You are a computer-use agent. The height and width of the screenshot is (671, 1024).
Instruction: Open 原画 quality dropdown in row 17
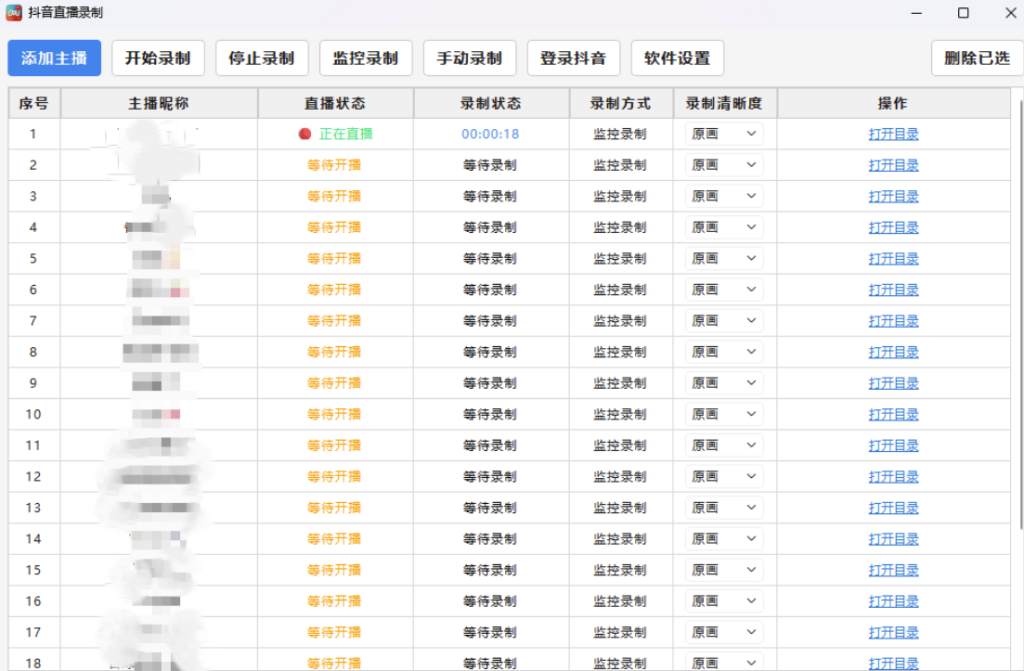(724, 632)
